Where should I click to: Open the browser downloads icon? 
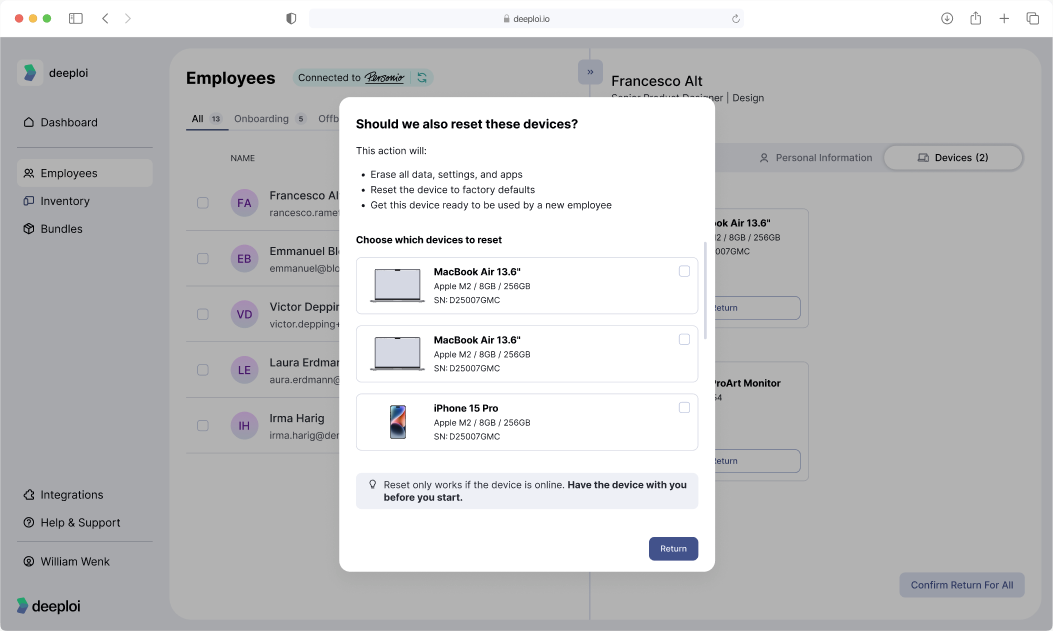point(947,18)
